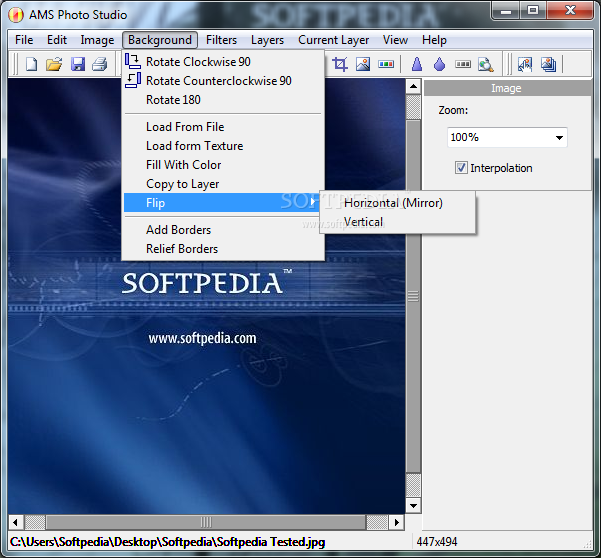601x558 pixels.
Task: Open the File menu
Action: tap(24, 40)
